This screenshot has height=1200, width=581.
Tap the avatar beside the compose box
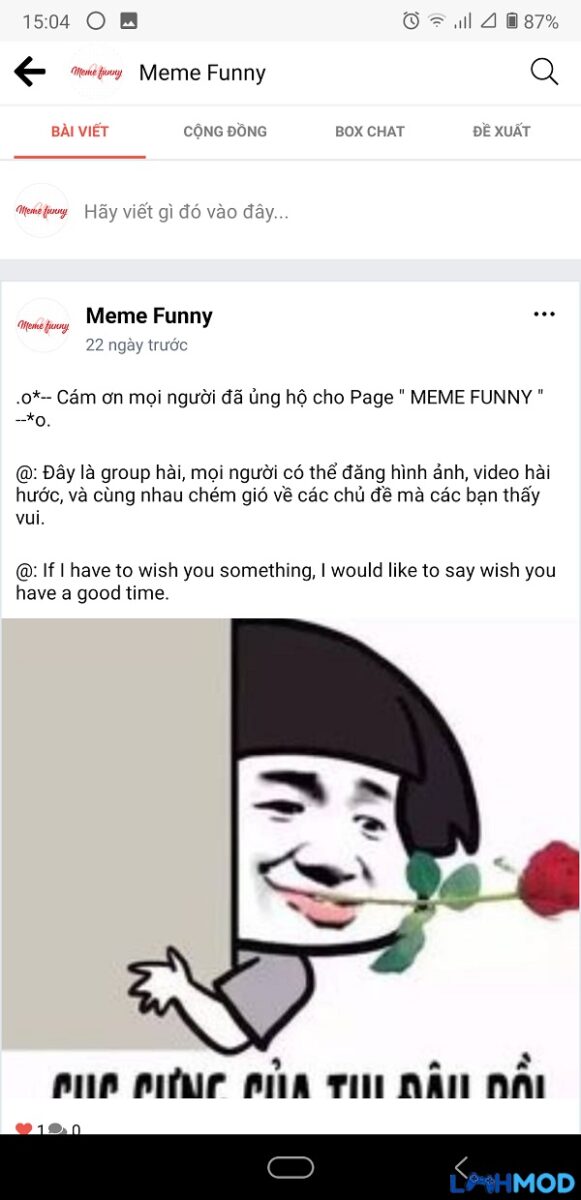(x=42, y=211)
